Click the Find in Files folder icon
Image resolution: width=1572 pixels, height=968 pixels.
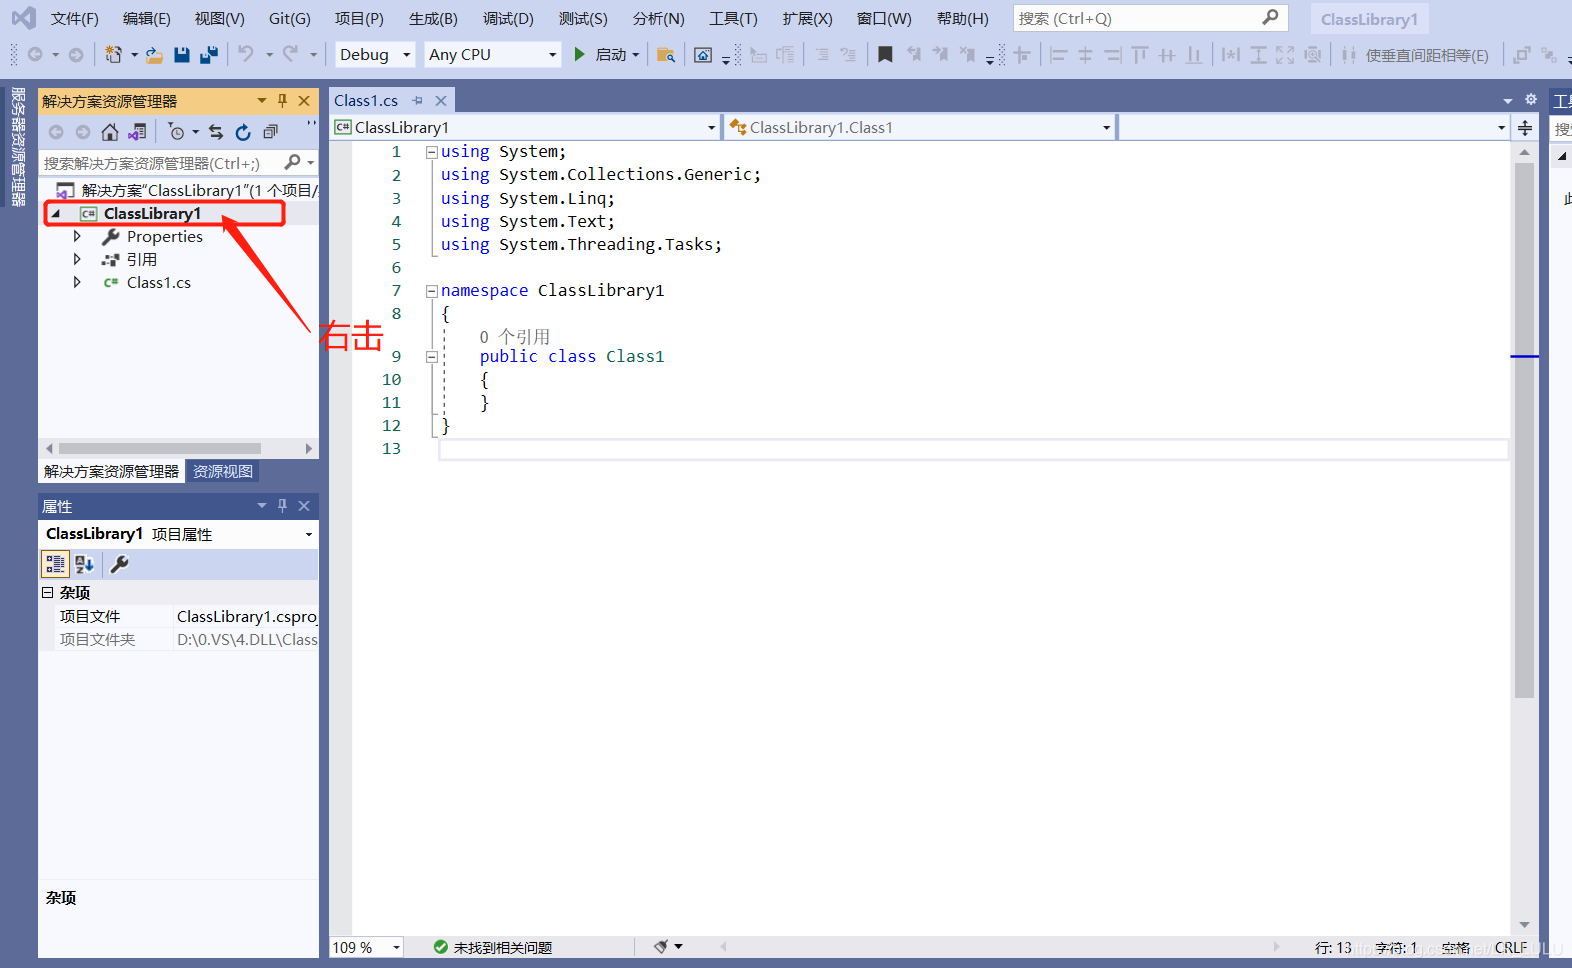pos(666,55)
